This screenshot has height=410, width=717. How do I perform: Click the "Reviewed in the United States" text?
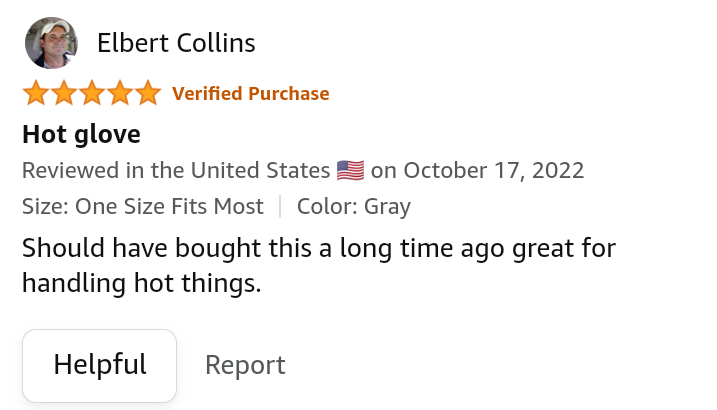click(176, 170)
